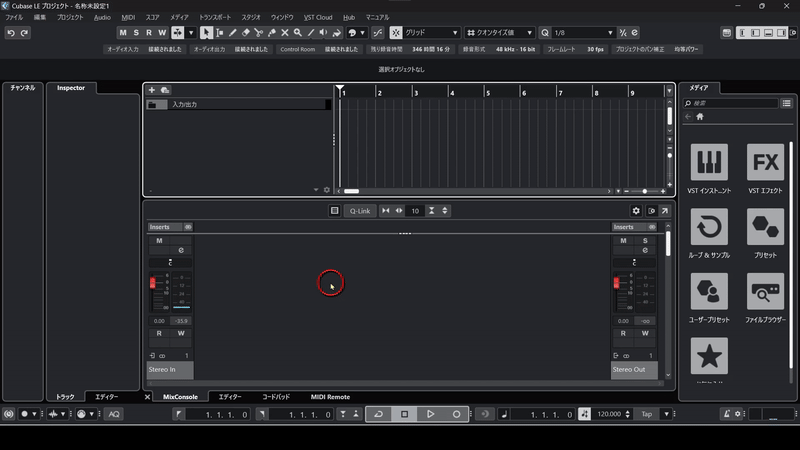Open VST Effects FX tile
This screenshot has width=800, height=450.
(765, 162)
